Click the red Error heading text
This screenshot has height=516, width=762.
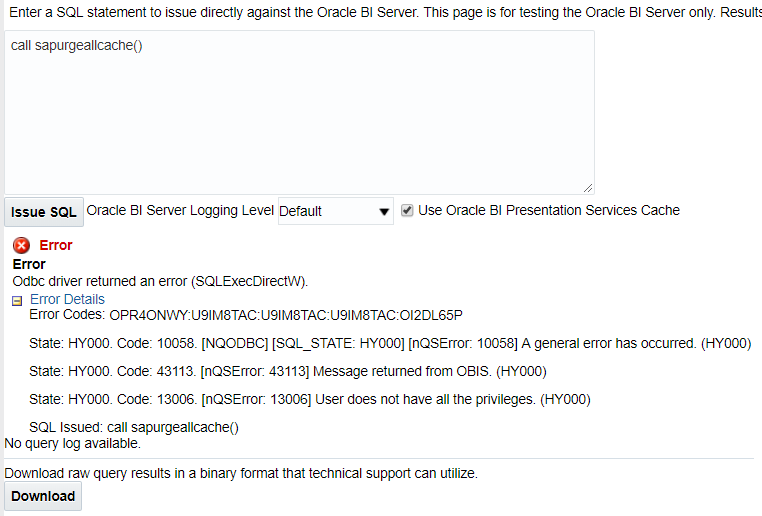(x=56, y=245)
